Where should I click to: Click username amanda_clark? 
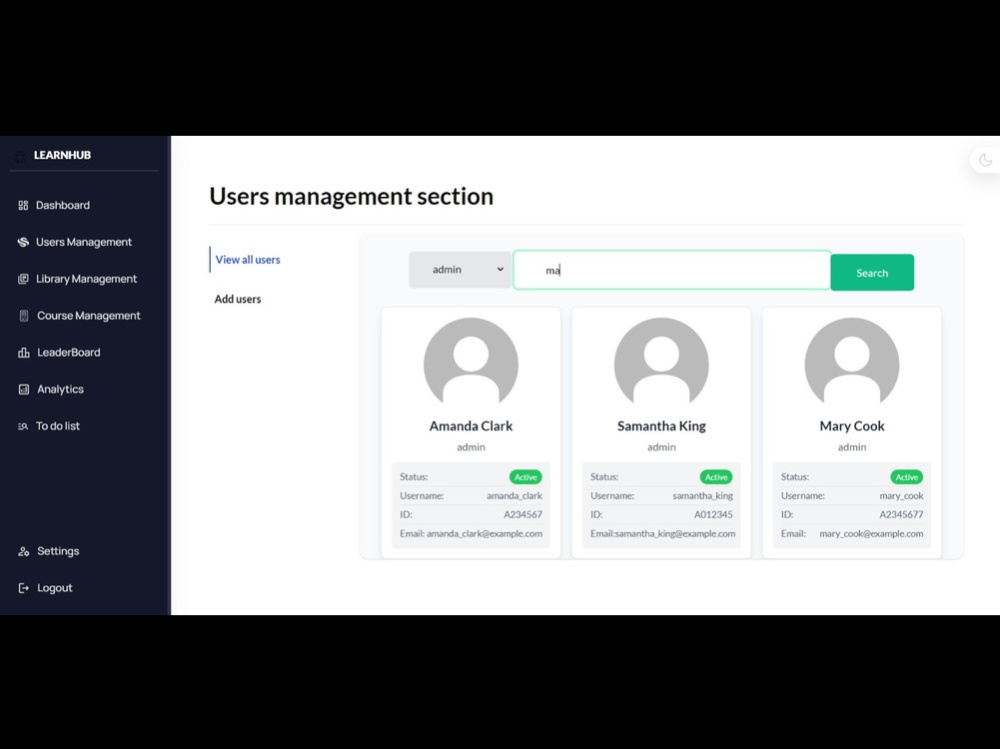[514, 496]
